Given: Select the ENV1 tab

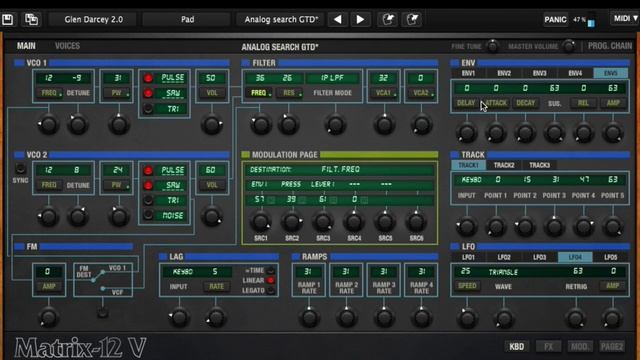Looking at the screenshot, I should point(468,73).
